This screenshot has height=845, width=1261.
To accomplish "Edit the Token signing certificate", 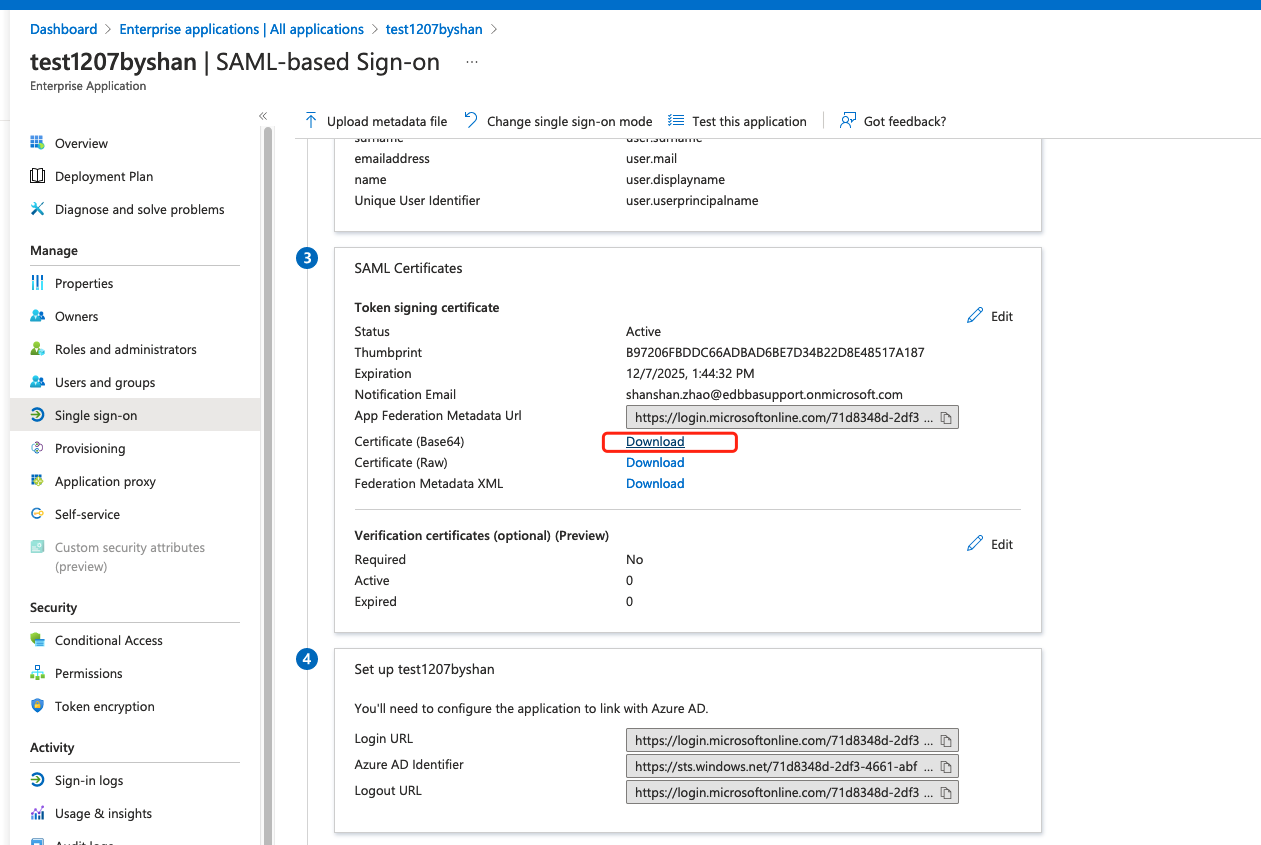I will [990, 316].
